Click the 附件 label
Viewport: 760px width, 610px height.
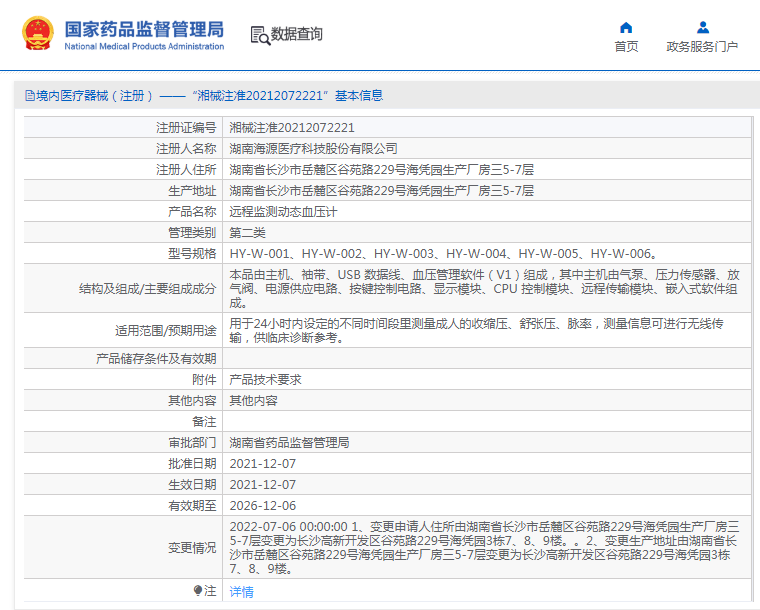click(204, 380)
